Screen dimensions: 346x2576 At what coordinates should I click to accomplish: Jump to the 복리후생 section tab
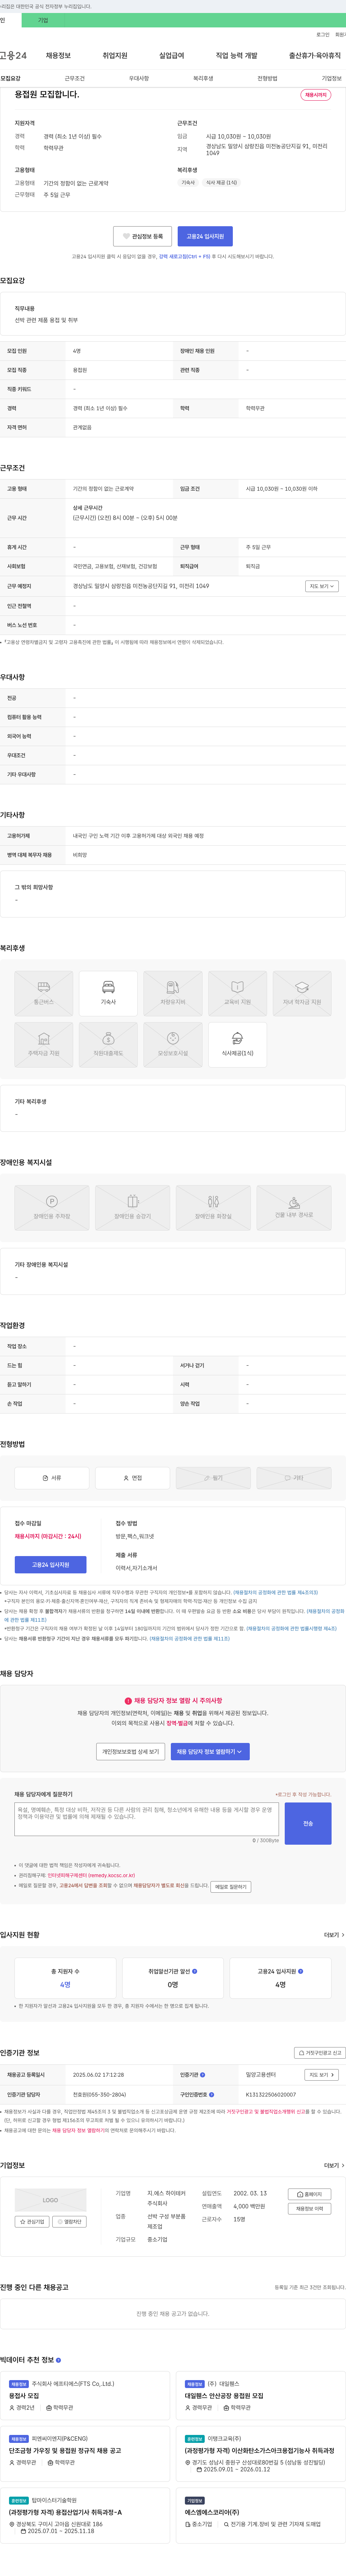[203, 78]
